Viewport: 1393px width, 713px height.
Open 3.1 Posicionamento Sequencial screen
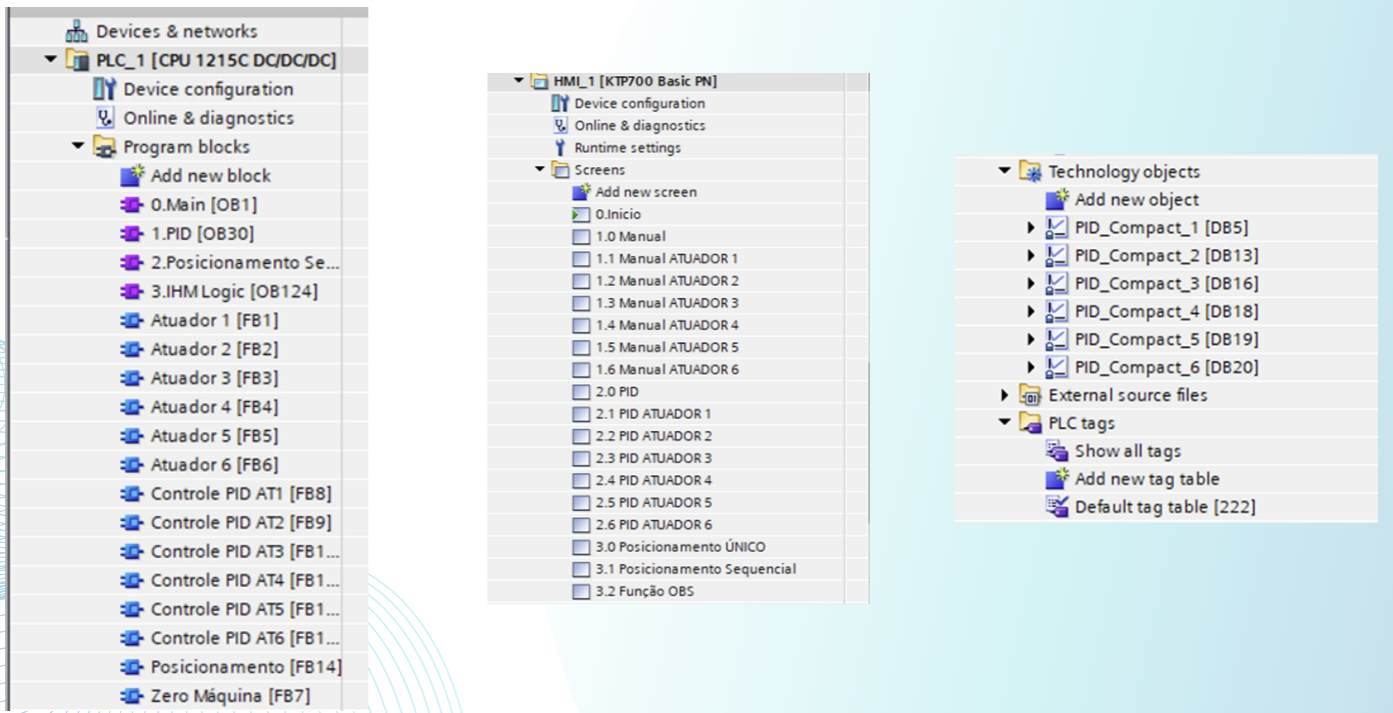(696, 569)
